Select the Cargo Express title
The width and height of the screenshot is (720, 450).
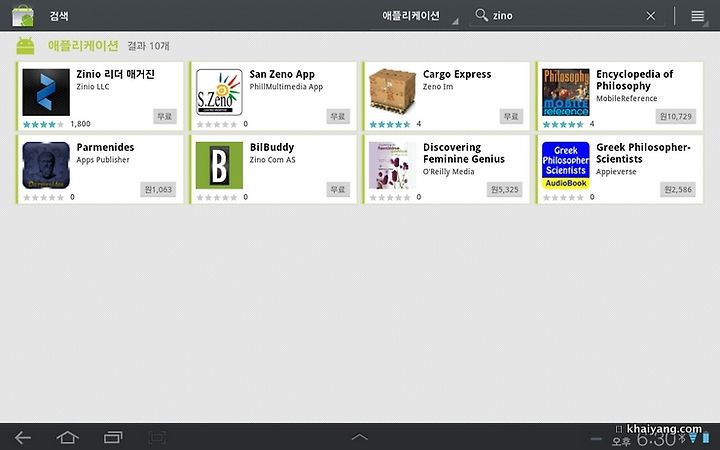(x=457, y=74)
